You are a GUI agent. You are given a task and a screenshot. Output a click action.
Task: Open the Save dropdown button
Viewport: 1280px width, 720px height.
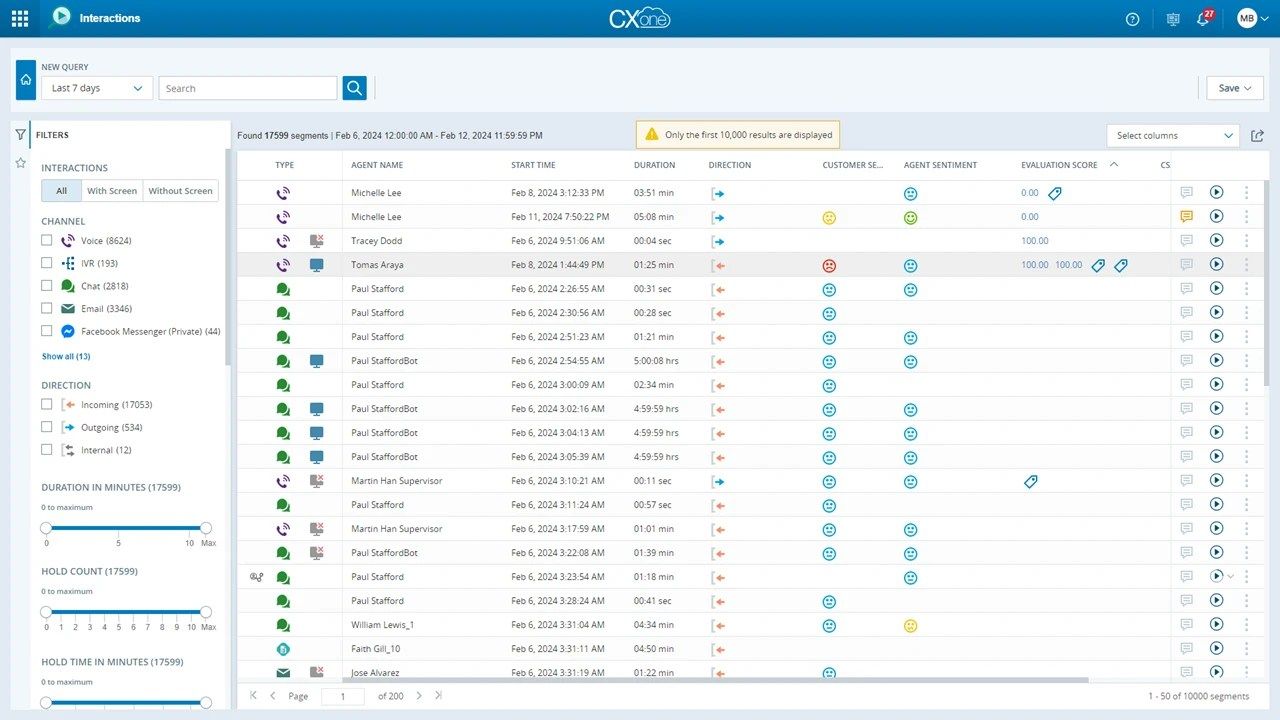(1235, 88)
